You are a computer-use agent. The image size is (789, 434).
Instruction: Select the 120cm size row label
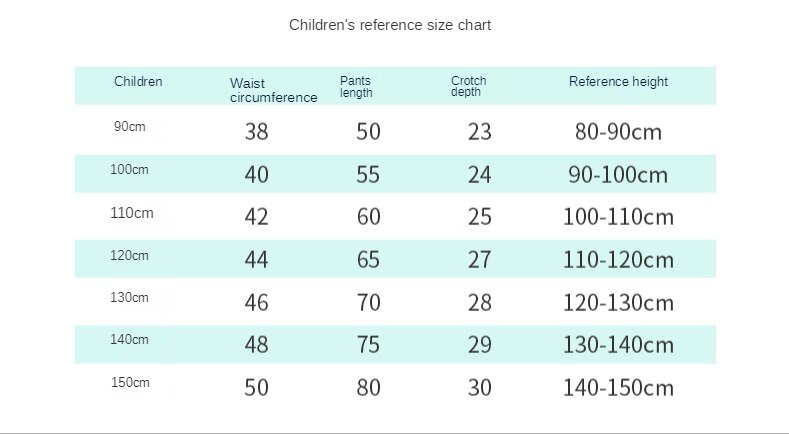click(129, 255)
